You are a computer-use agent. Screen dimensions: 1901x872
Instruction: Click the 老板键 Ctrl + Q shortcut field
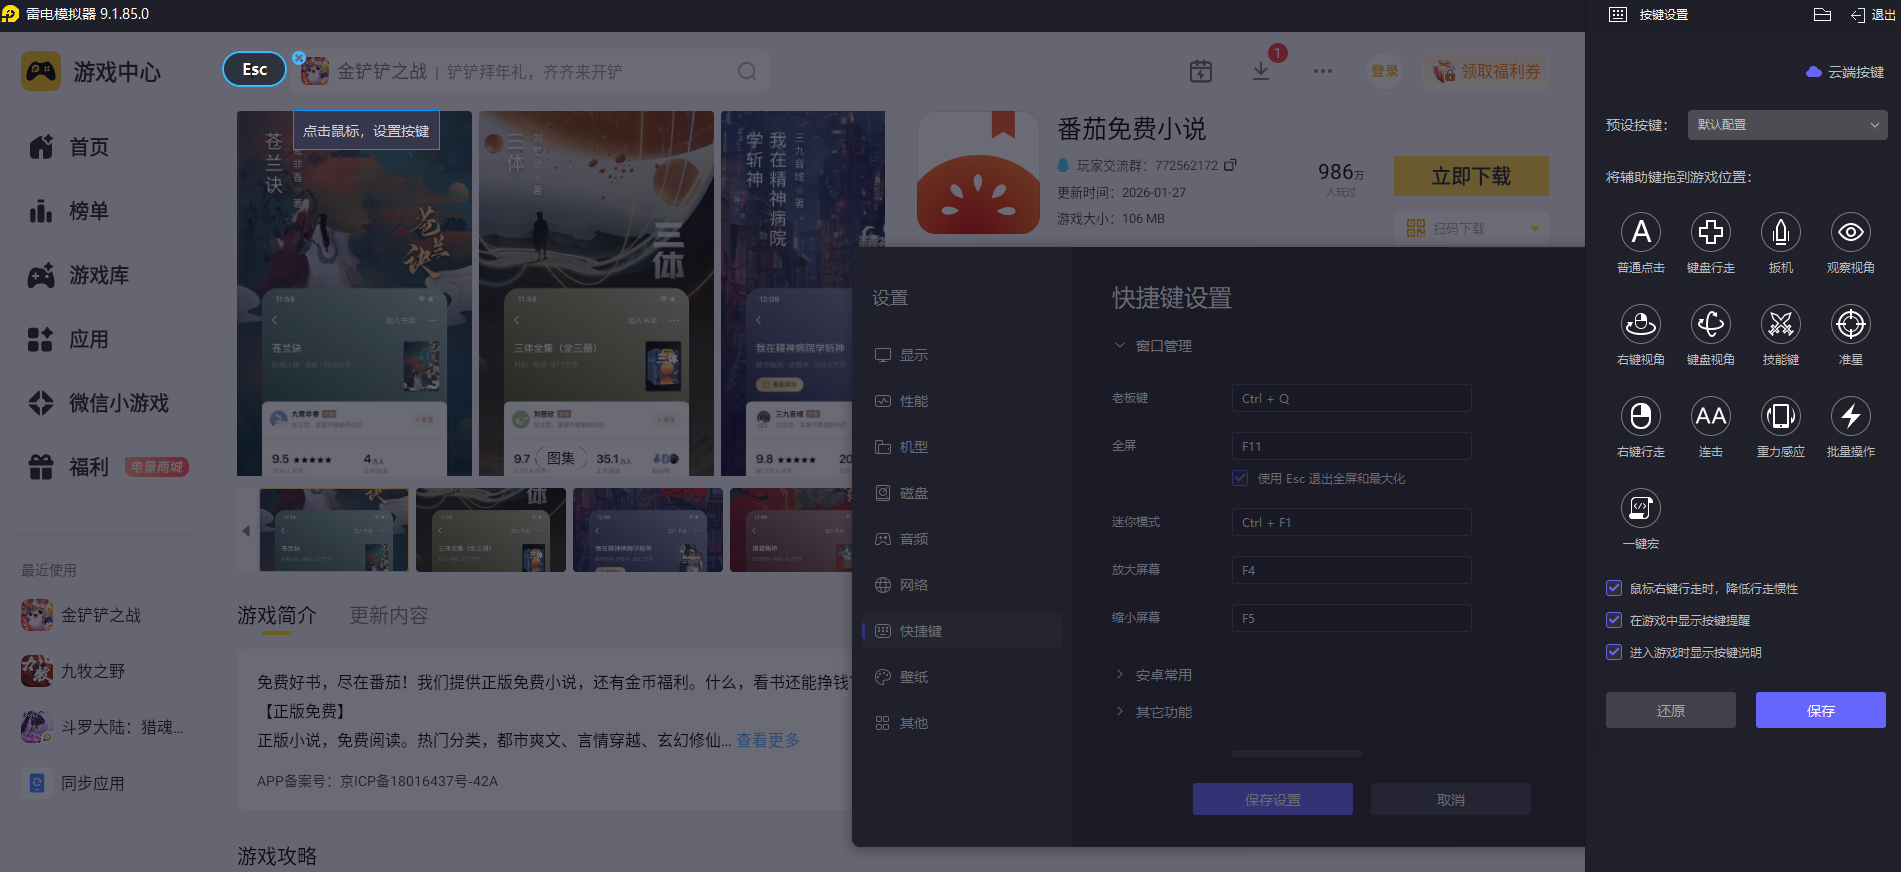click(1350, 399)
